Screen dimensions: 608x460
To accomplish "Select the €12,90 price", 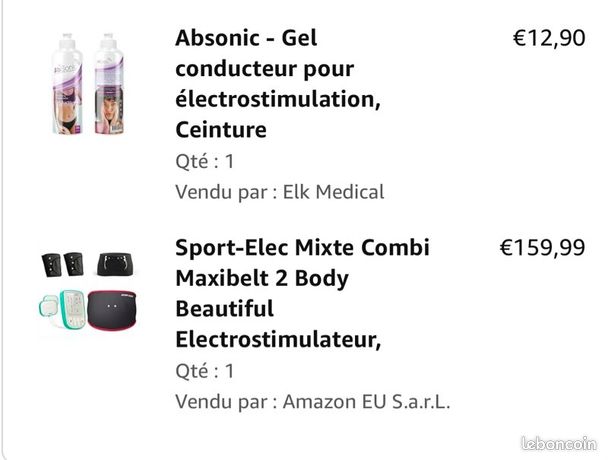I will (x=549, y=38).
